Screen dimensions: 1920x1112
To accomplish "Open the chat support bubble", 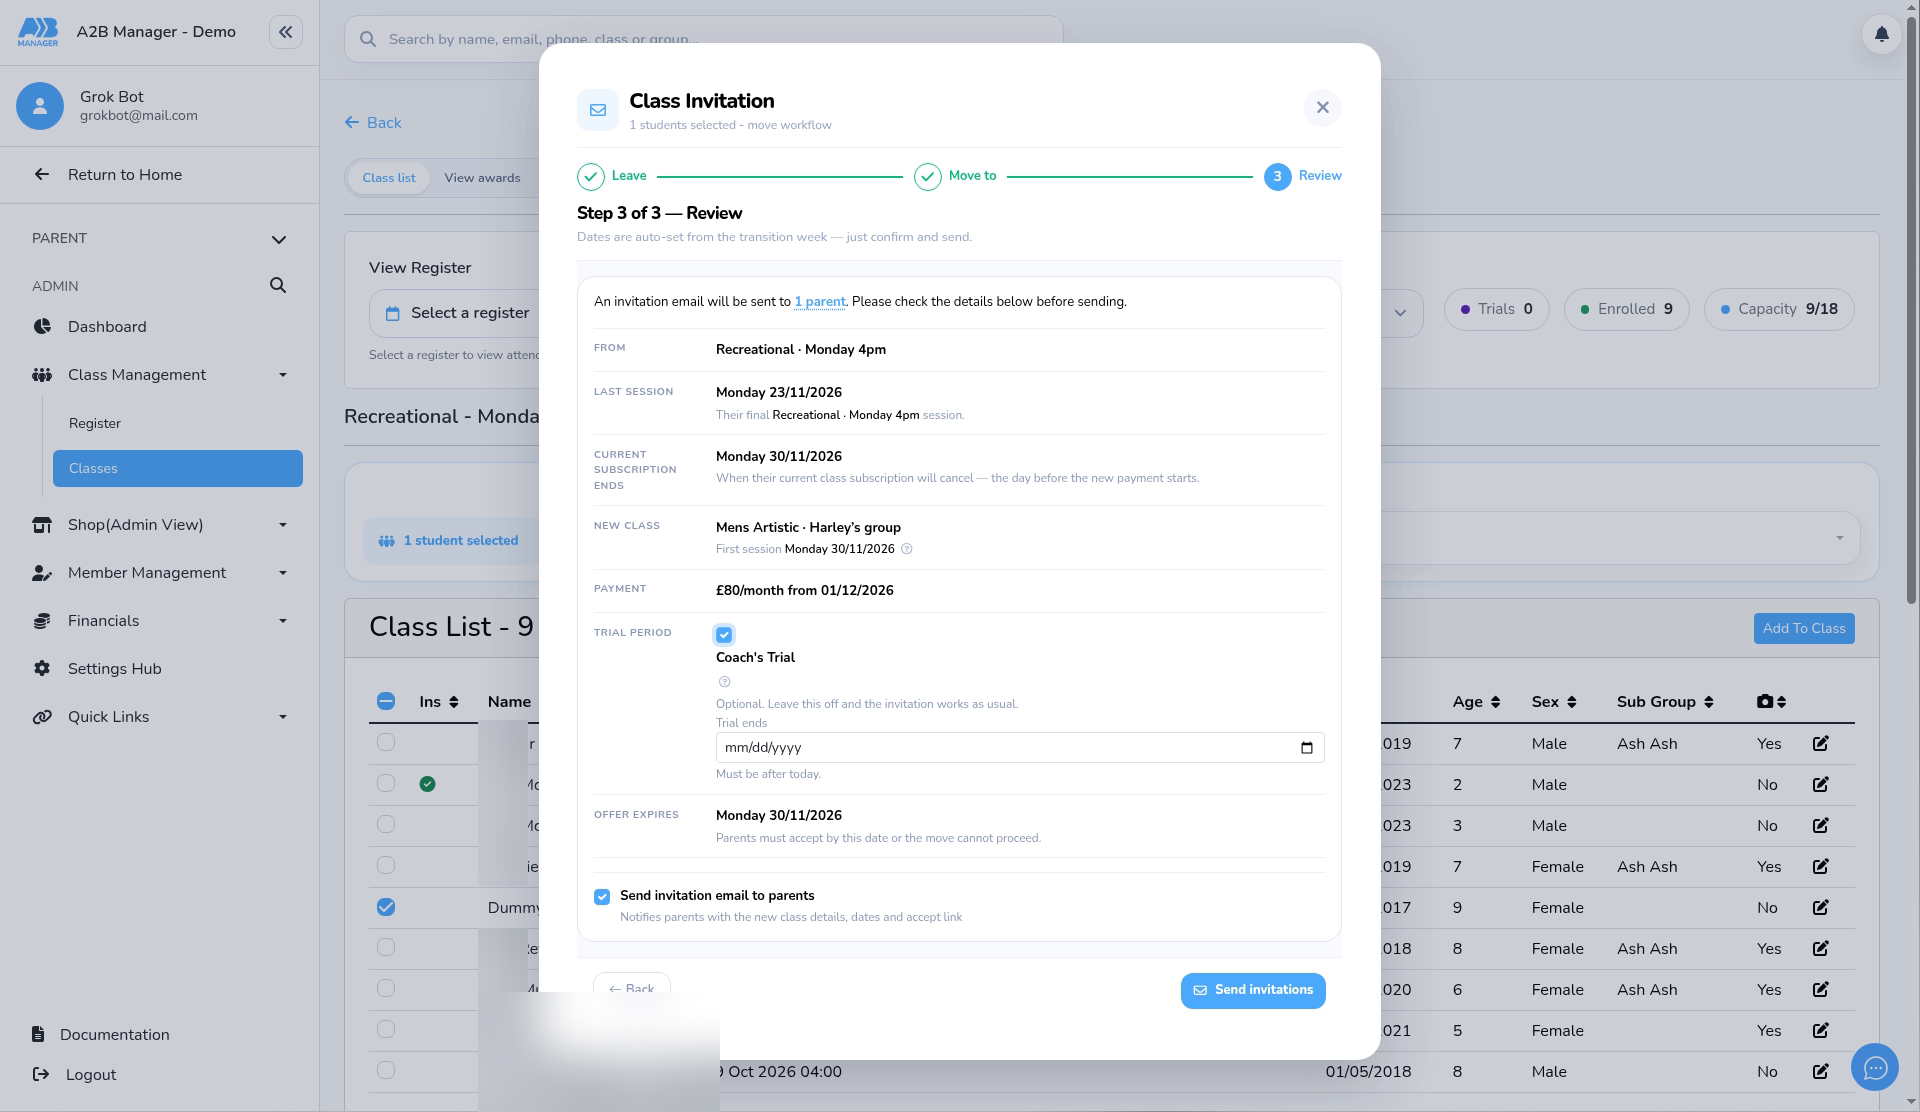I will click(1875, 1068).
